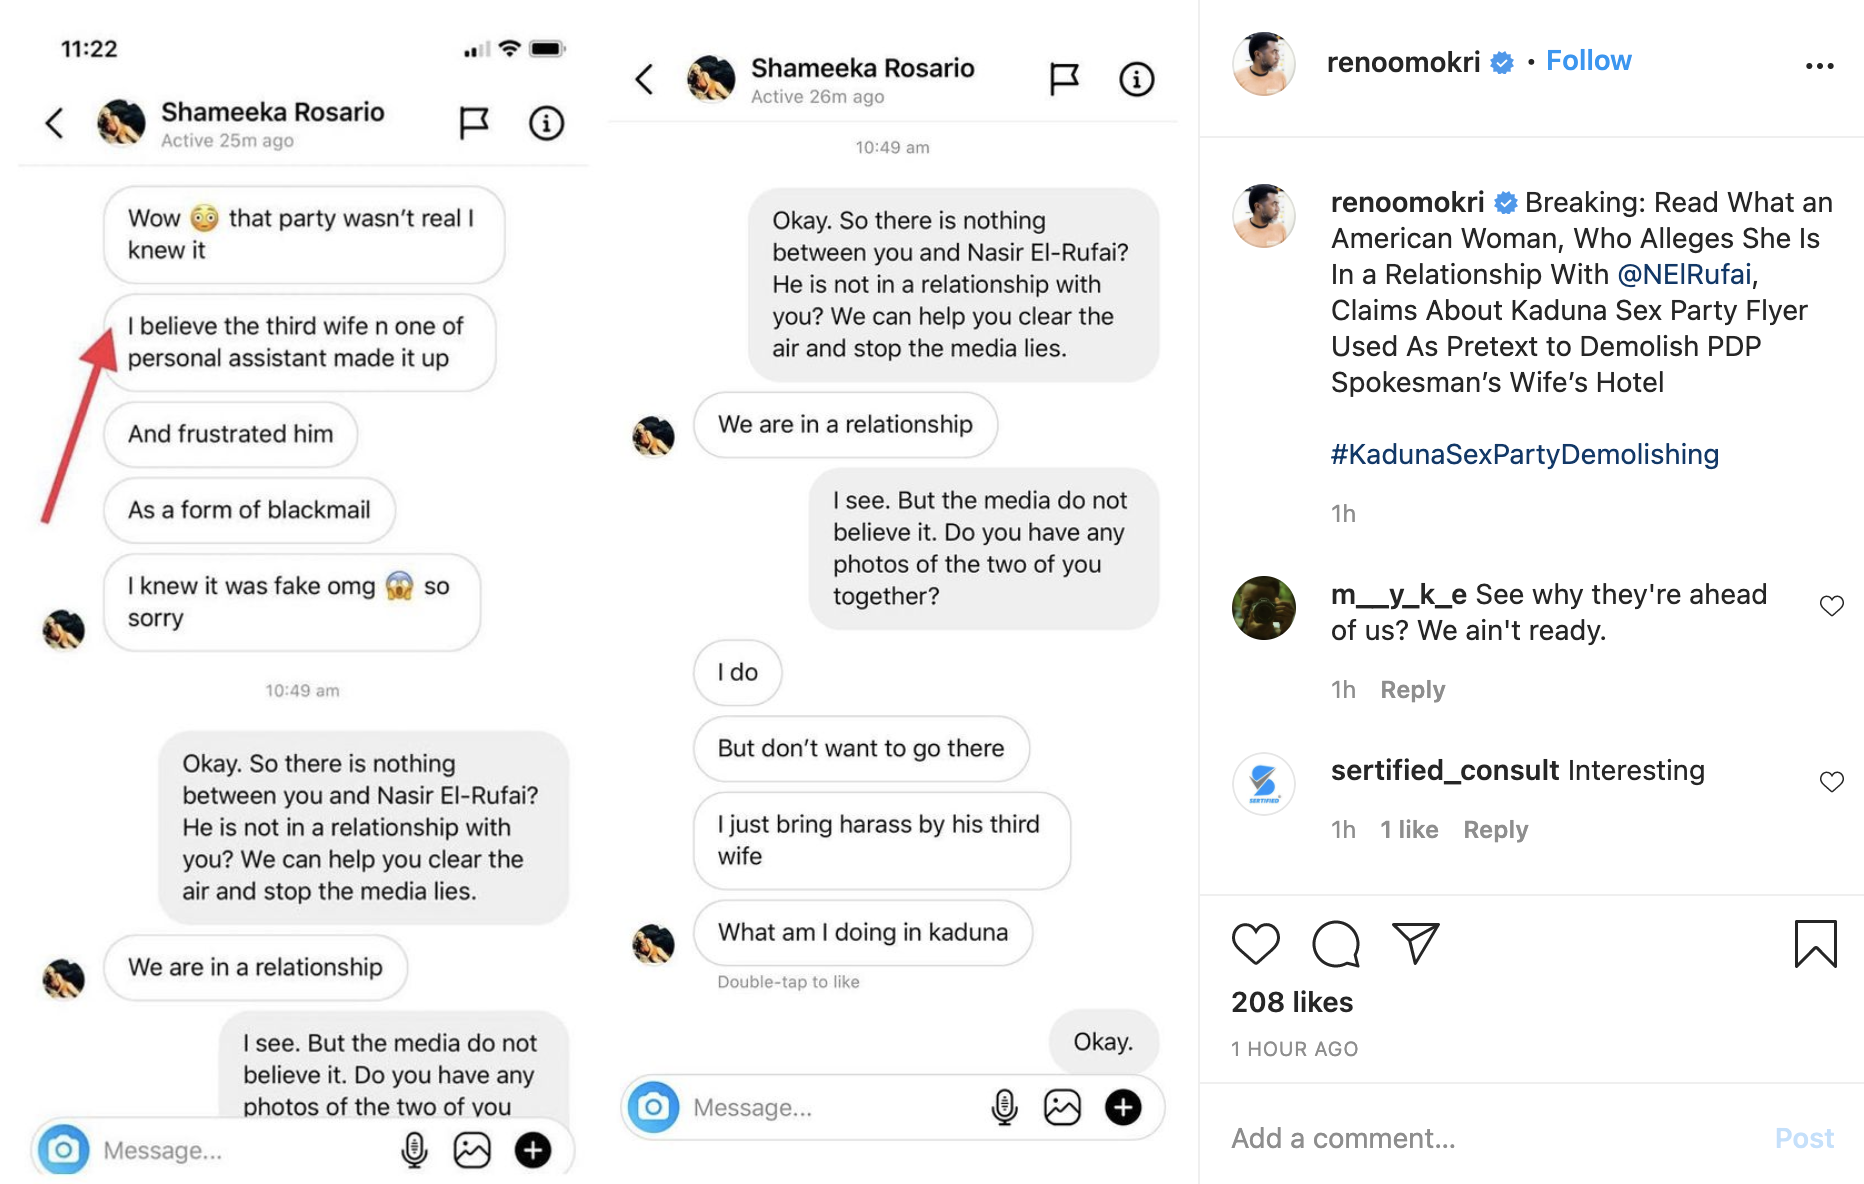The image size is (1864, 1184).
Task: Open the @NElRufai mention link
Action: [x=1684, y=275]
